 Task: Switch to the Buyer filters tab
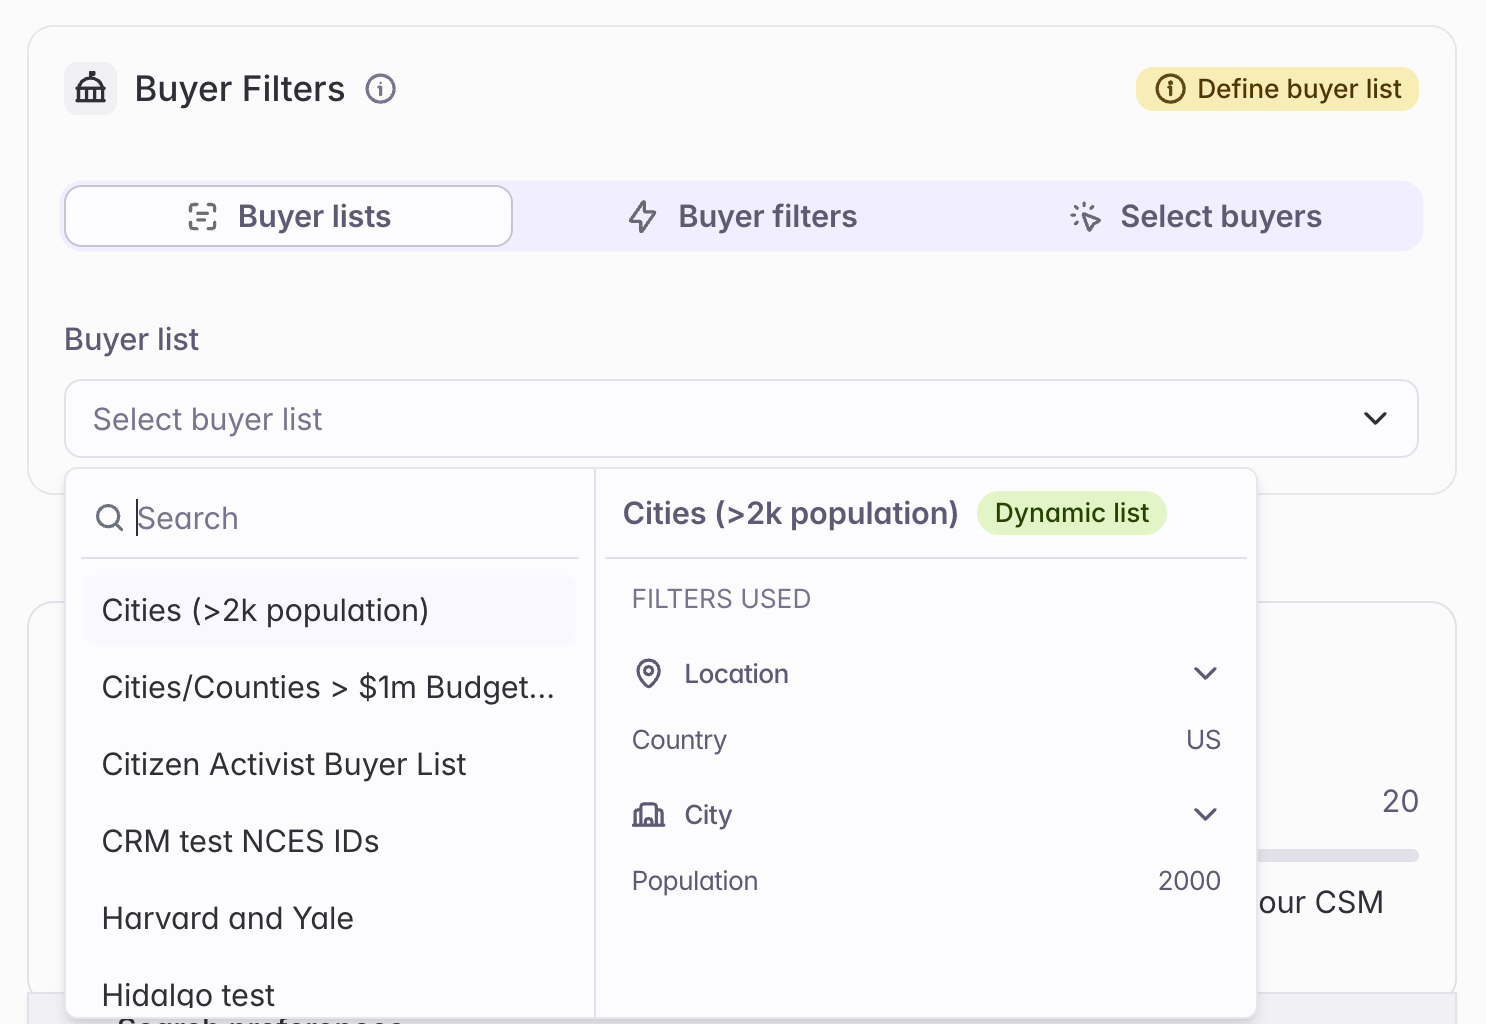(x=743, y=216)
